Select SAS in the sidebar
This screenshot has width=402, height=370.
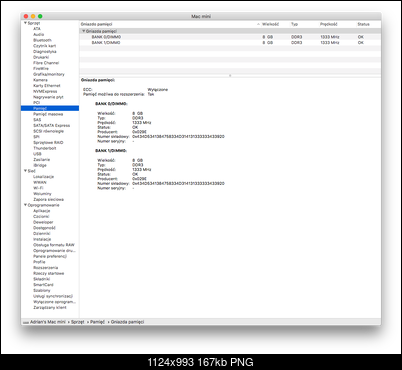(37, 120)
